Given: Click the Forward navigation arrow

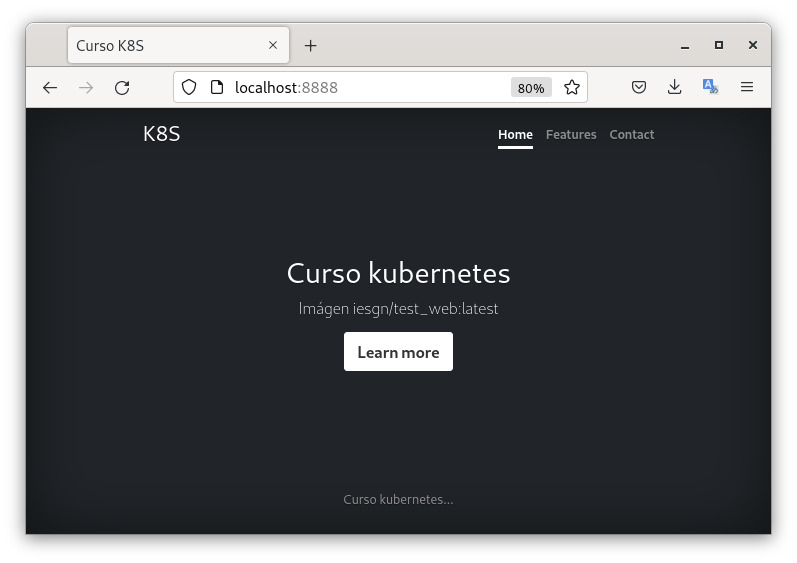Looking at the screenshot, I should coord(86,88).
